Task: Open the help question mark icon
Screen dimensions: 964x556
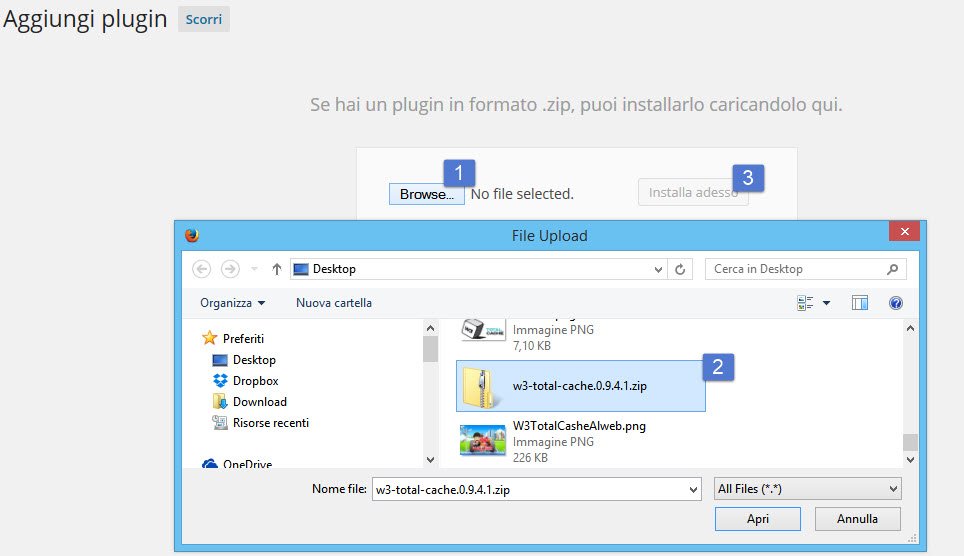Action: tap(896, 302)
